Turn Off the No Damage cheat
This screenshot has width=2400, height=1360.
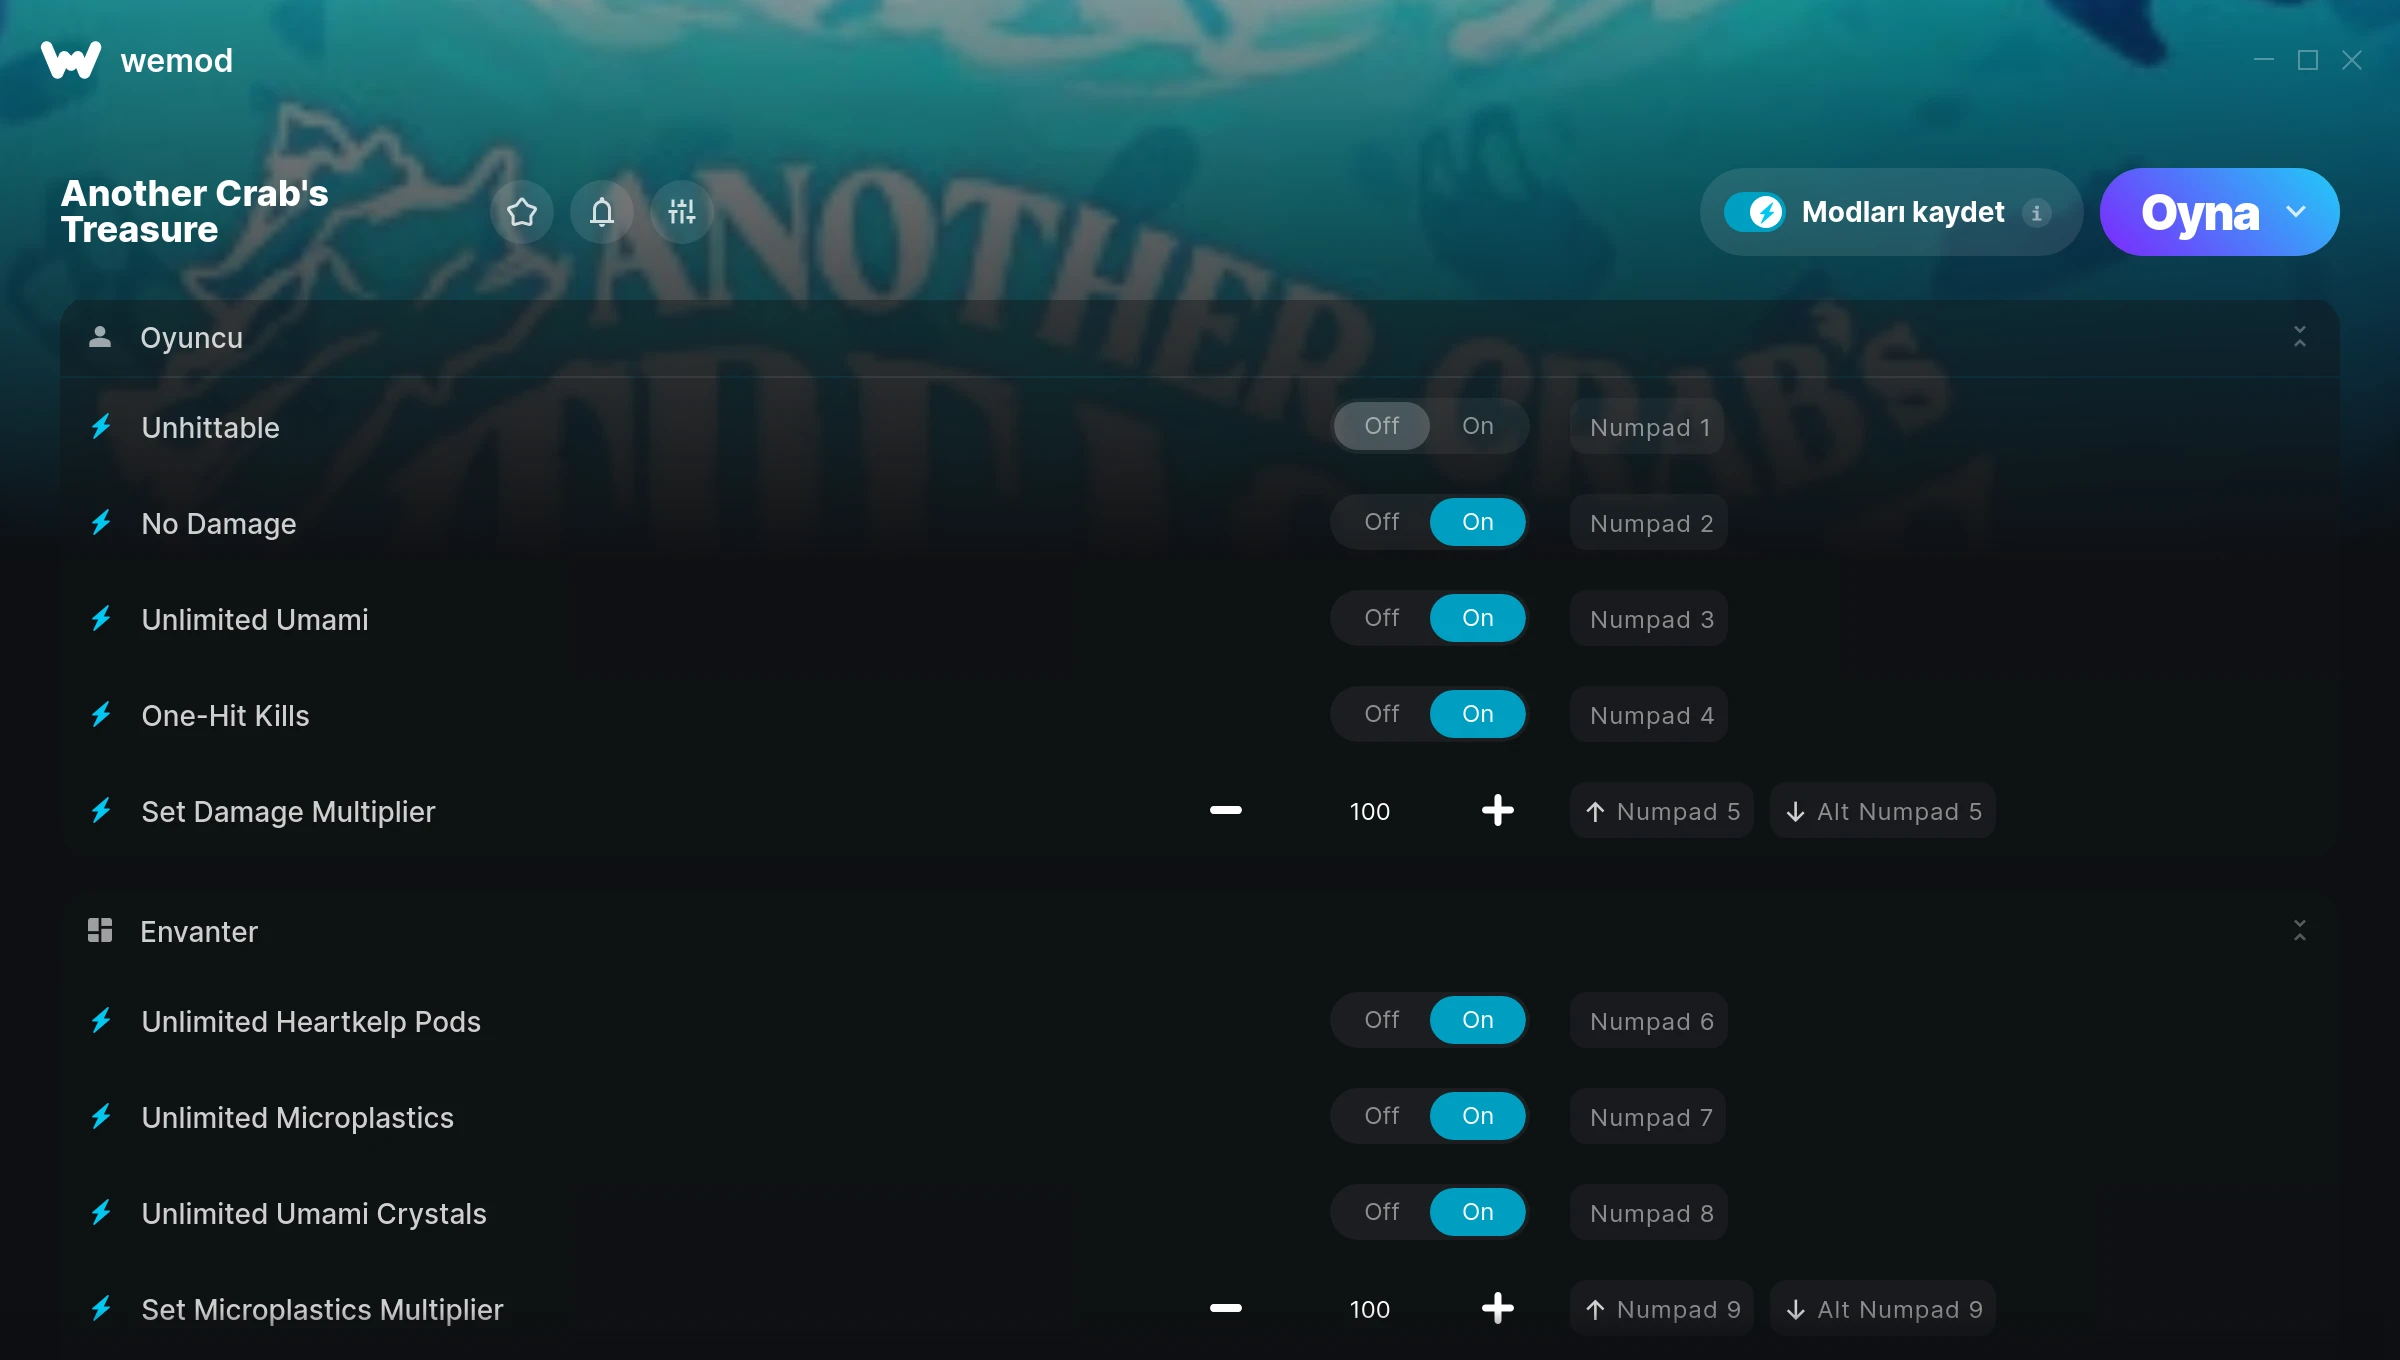pos(1382,522)
